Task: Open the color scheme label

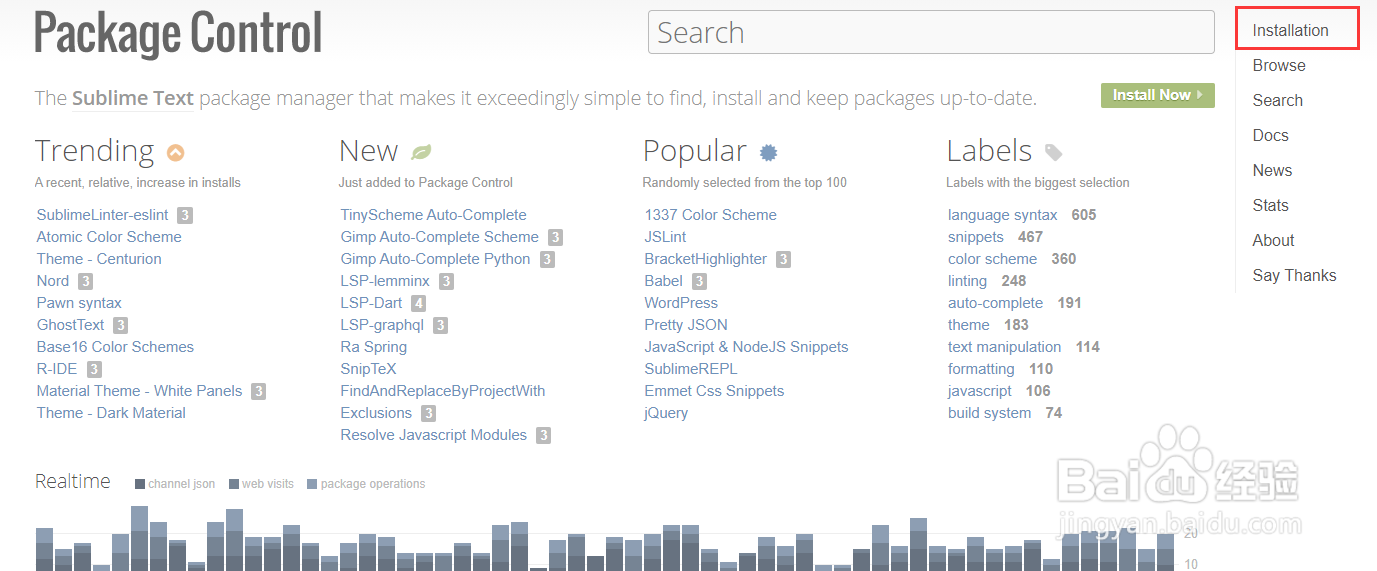Action: click(x=992, y=259)
